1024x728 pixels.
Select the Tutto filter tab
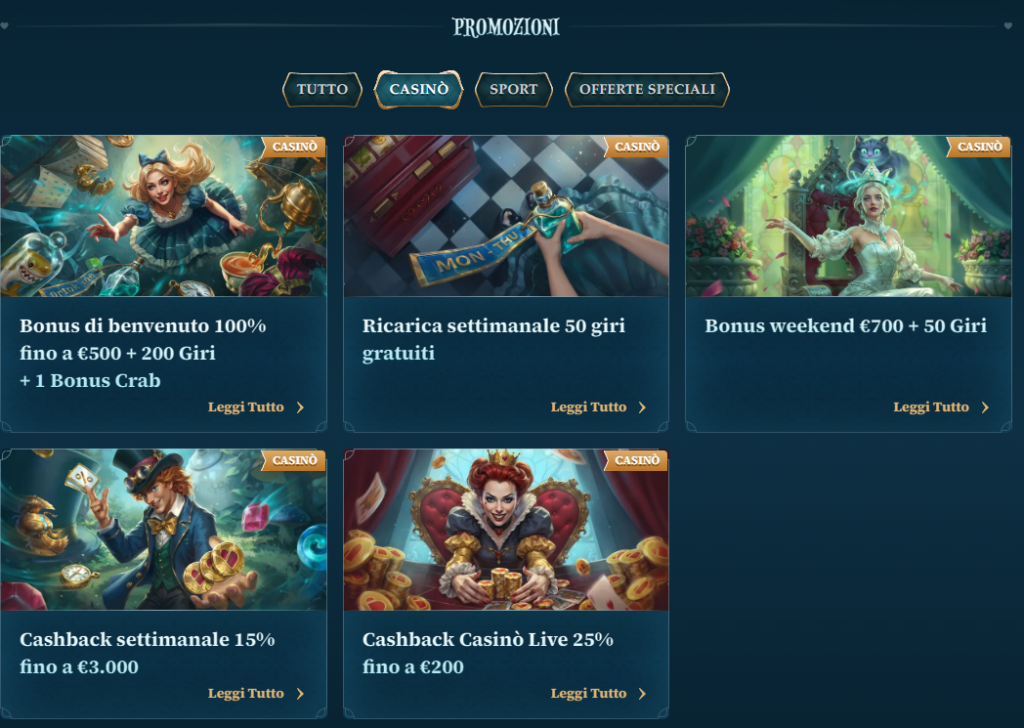(x=322, y=89)
